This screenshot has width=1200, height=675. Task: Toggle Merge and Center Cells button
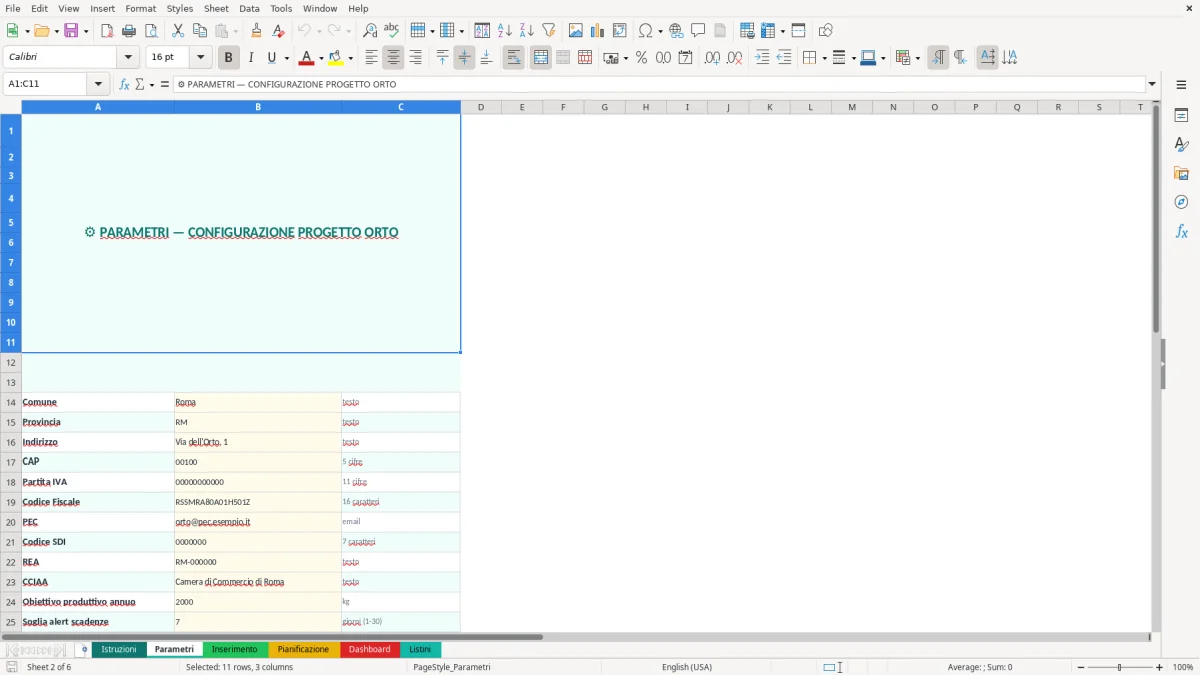pyautogui.click(x=541, y=58)
